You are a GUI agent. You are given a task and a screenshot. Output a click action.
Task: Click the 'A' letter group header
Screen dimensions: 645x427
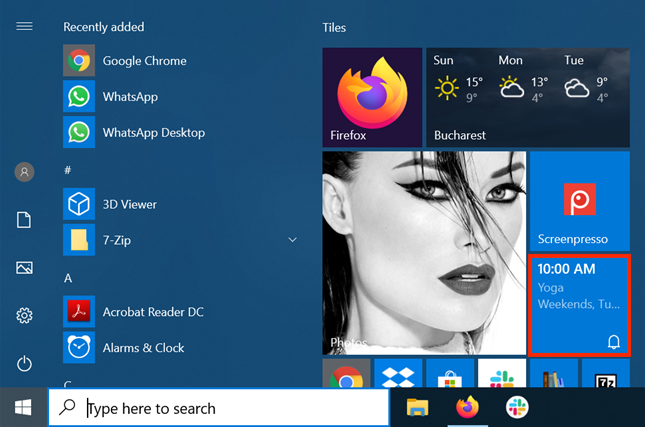click(68, 278)
